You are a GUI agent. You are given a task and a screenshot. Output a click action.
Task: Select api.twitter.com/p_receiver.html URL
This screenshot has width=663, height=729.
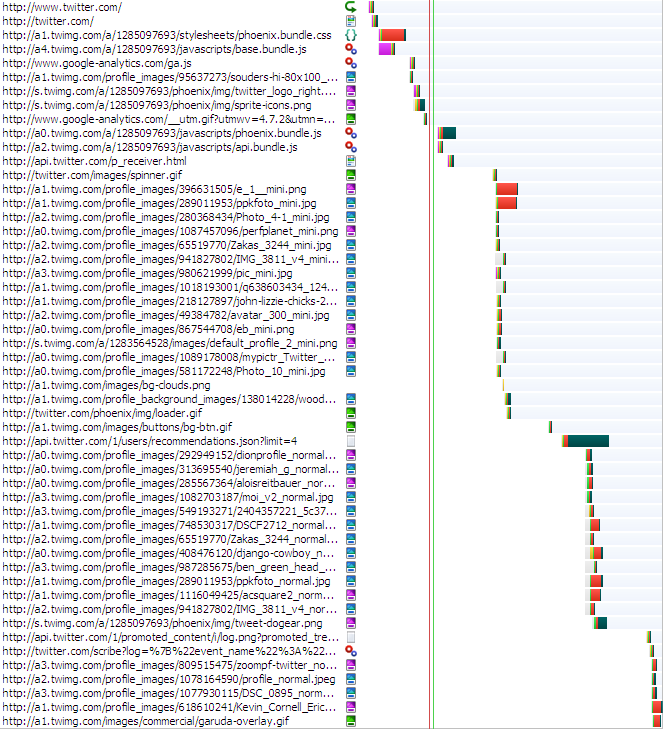[94, 161]
